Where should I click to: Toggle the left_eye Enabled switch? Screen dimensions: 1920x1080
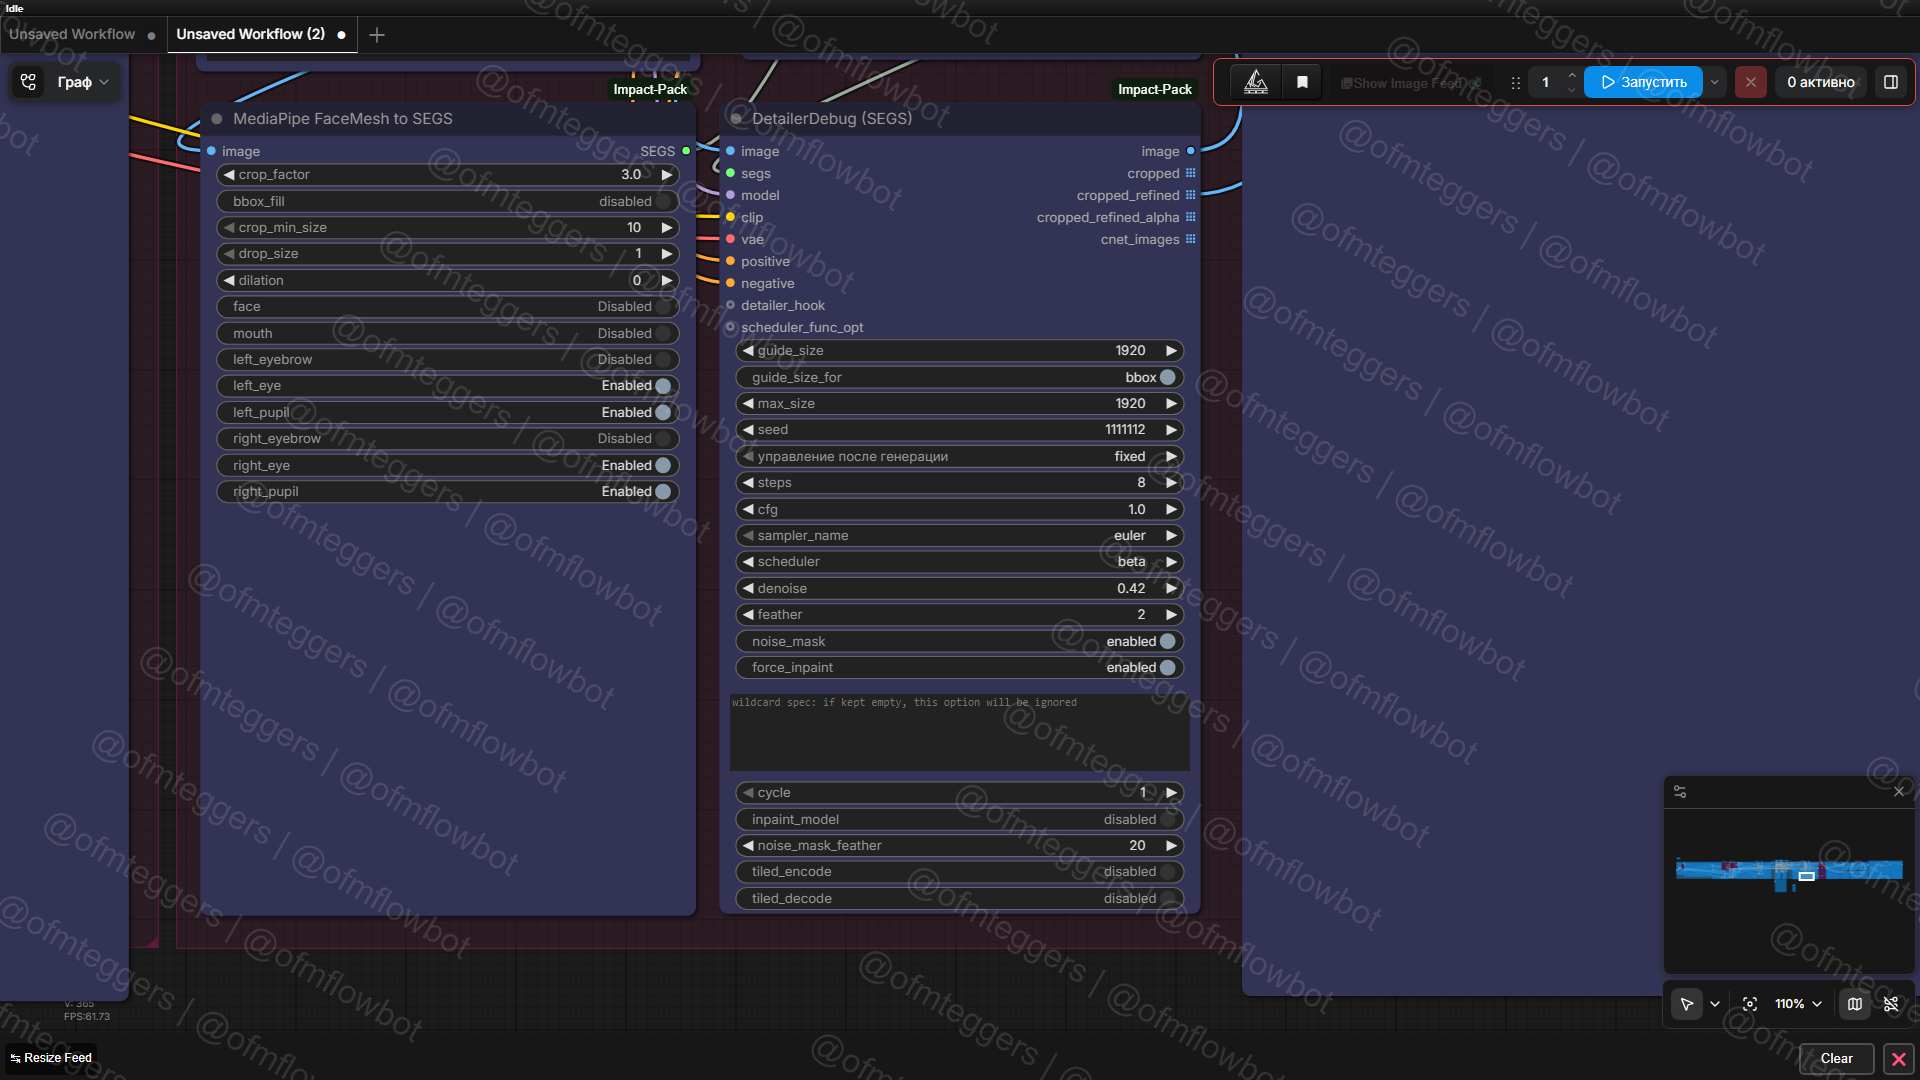pos(662,386)
